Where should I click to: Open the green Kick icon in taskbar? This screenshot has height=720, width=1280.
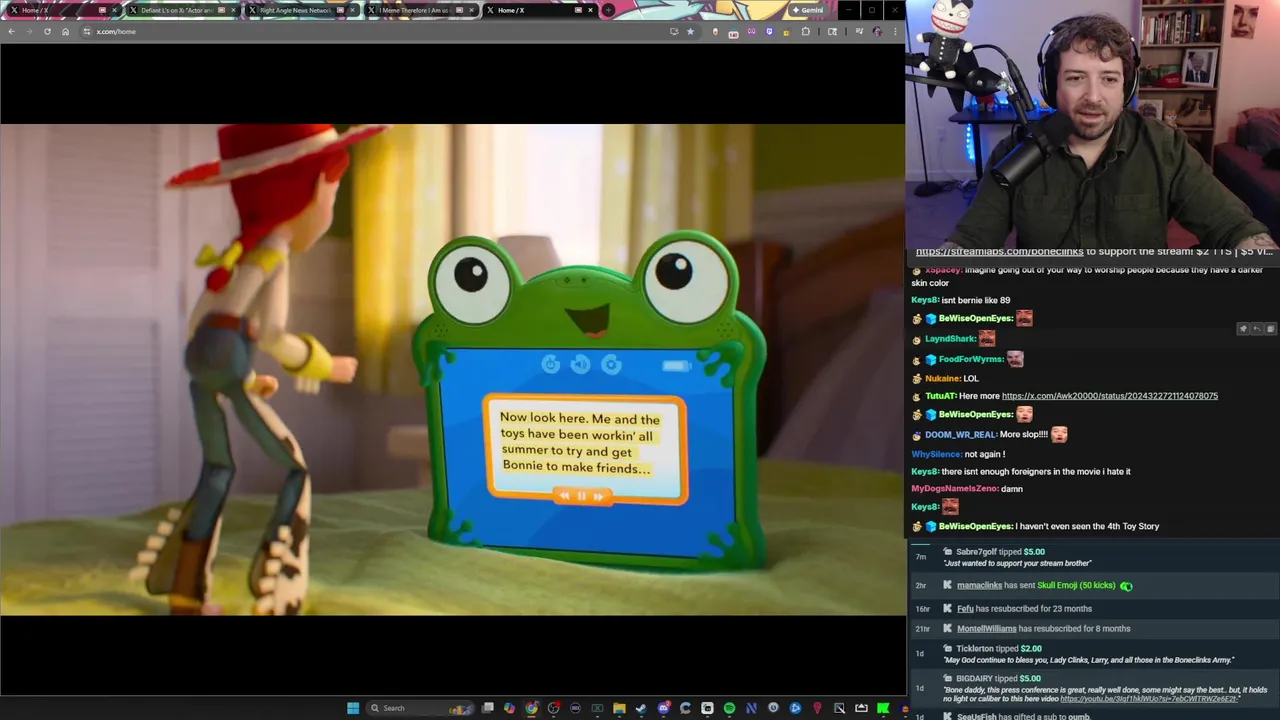coord(883,708)
